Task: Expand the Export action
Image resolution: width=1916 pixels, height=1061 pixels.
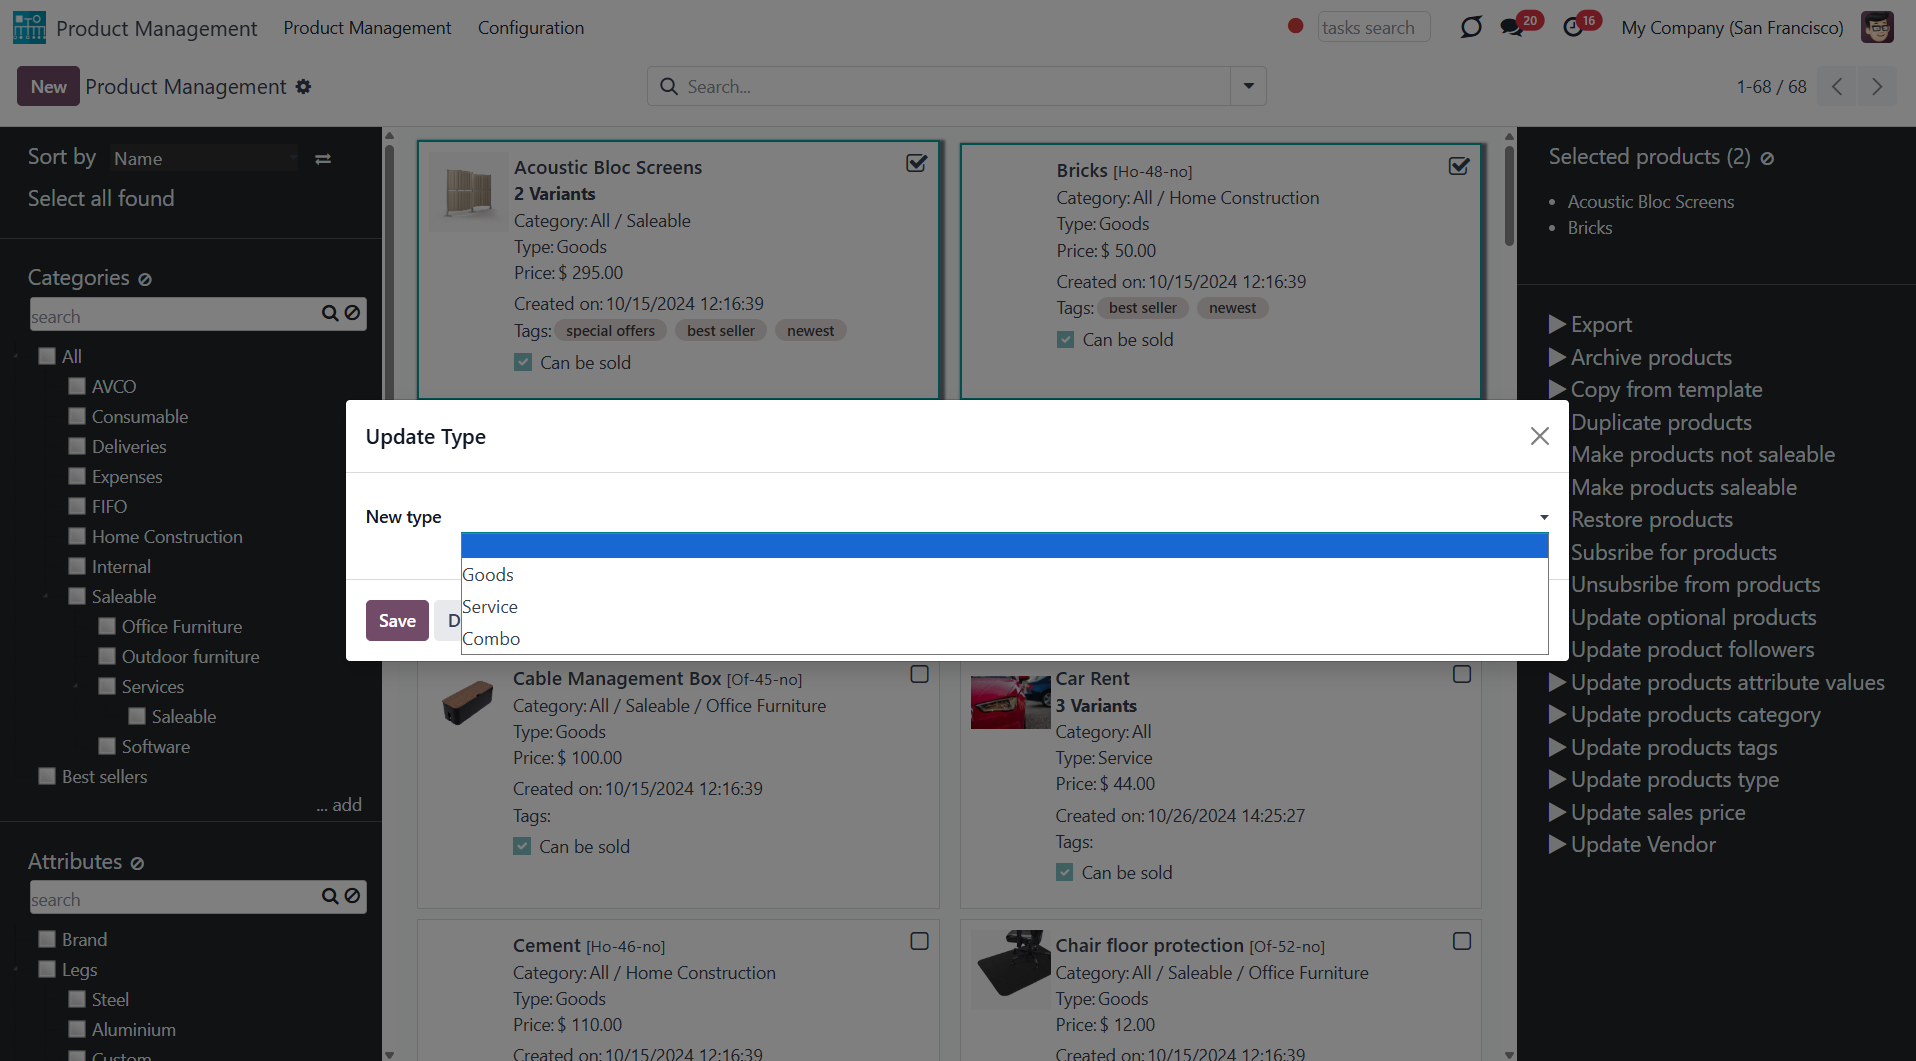Action: [1590, 324]
